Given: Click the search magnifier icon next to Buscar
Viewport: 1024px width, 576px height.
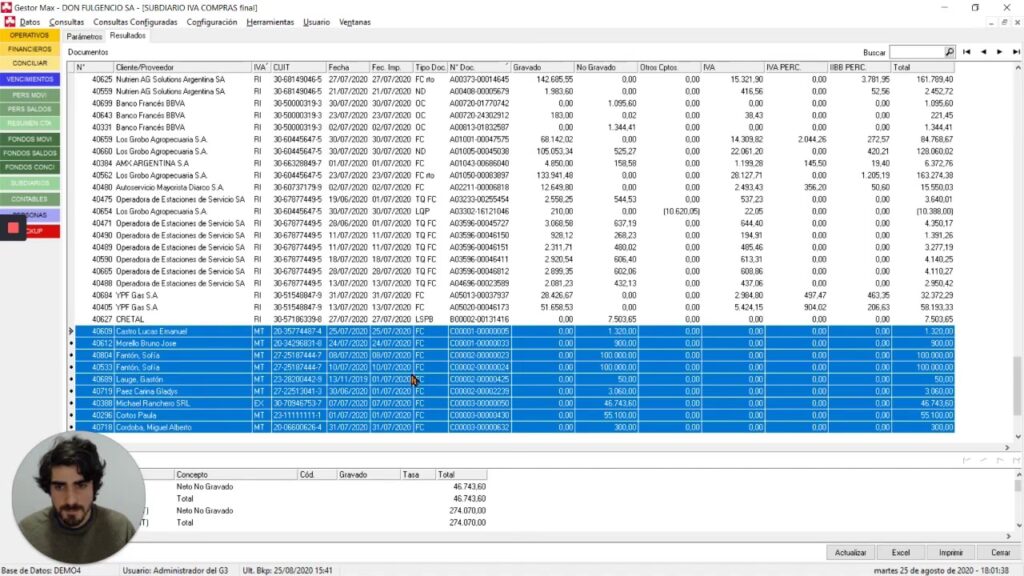Looking at the screenshot, I should [x=949, y=51].
